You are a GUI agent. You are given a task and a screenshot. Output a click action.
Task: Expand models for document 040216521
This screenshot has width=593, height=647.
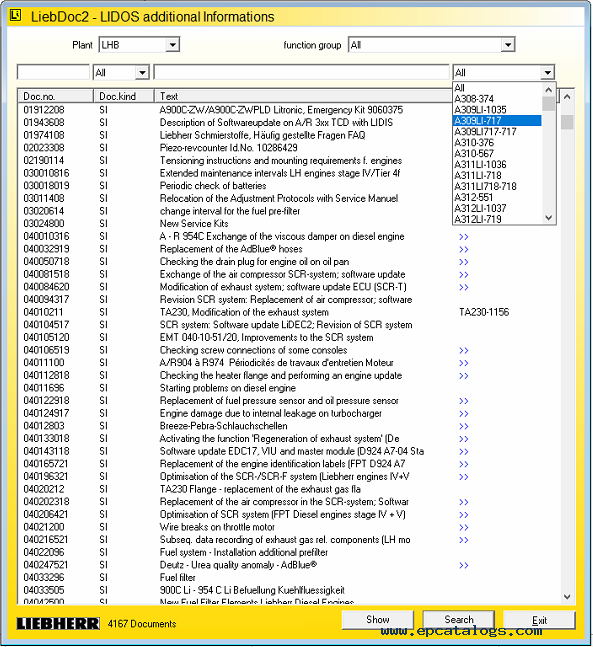point(464,540)
